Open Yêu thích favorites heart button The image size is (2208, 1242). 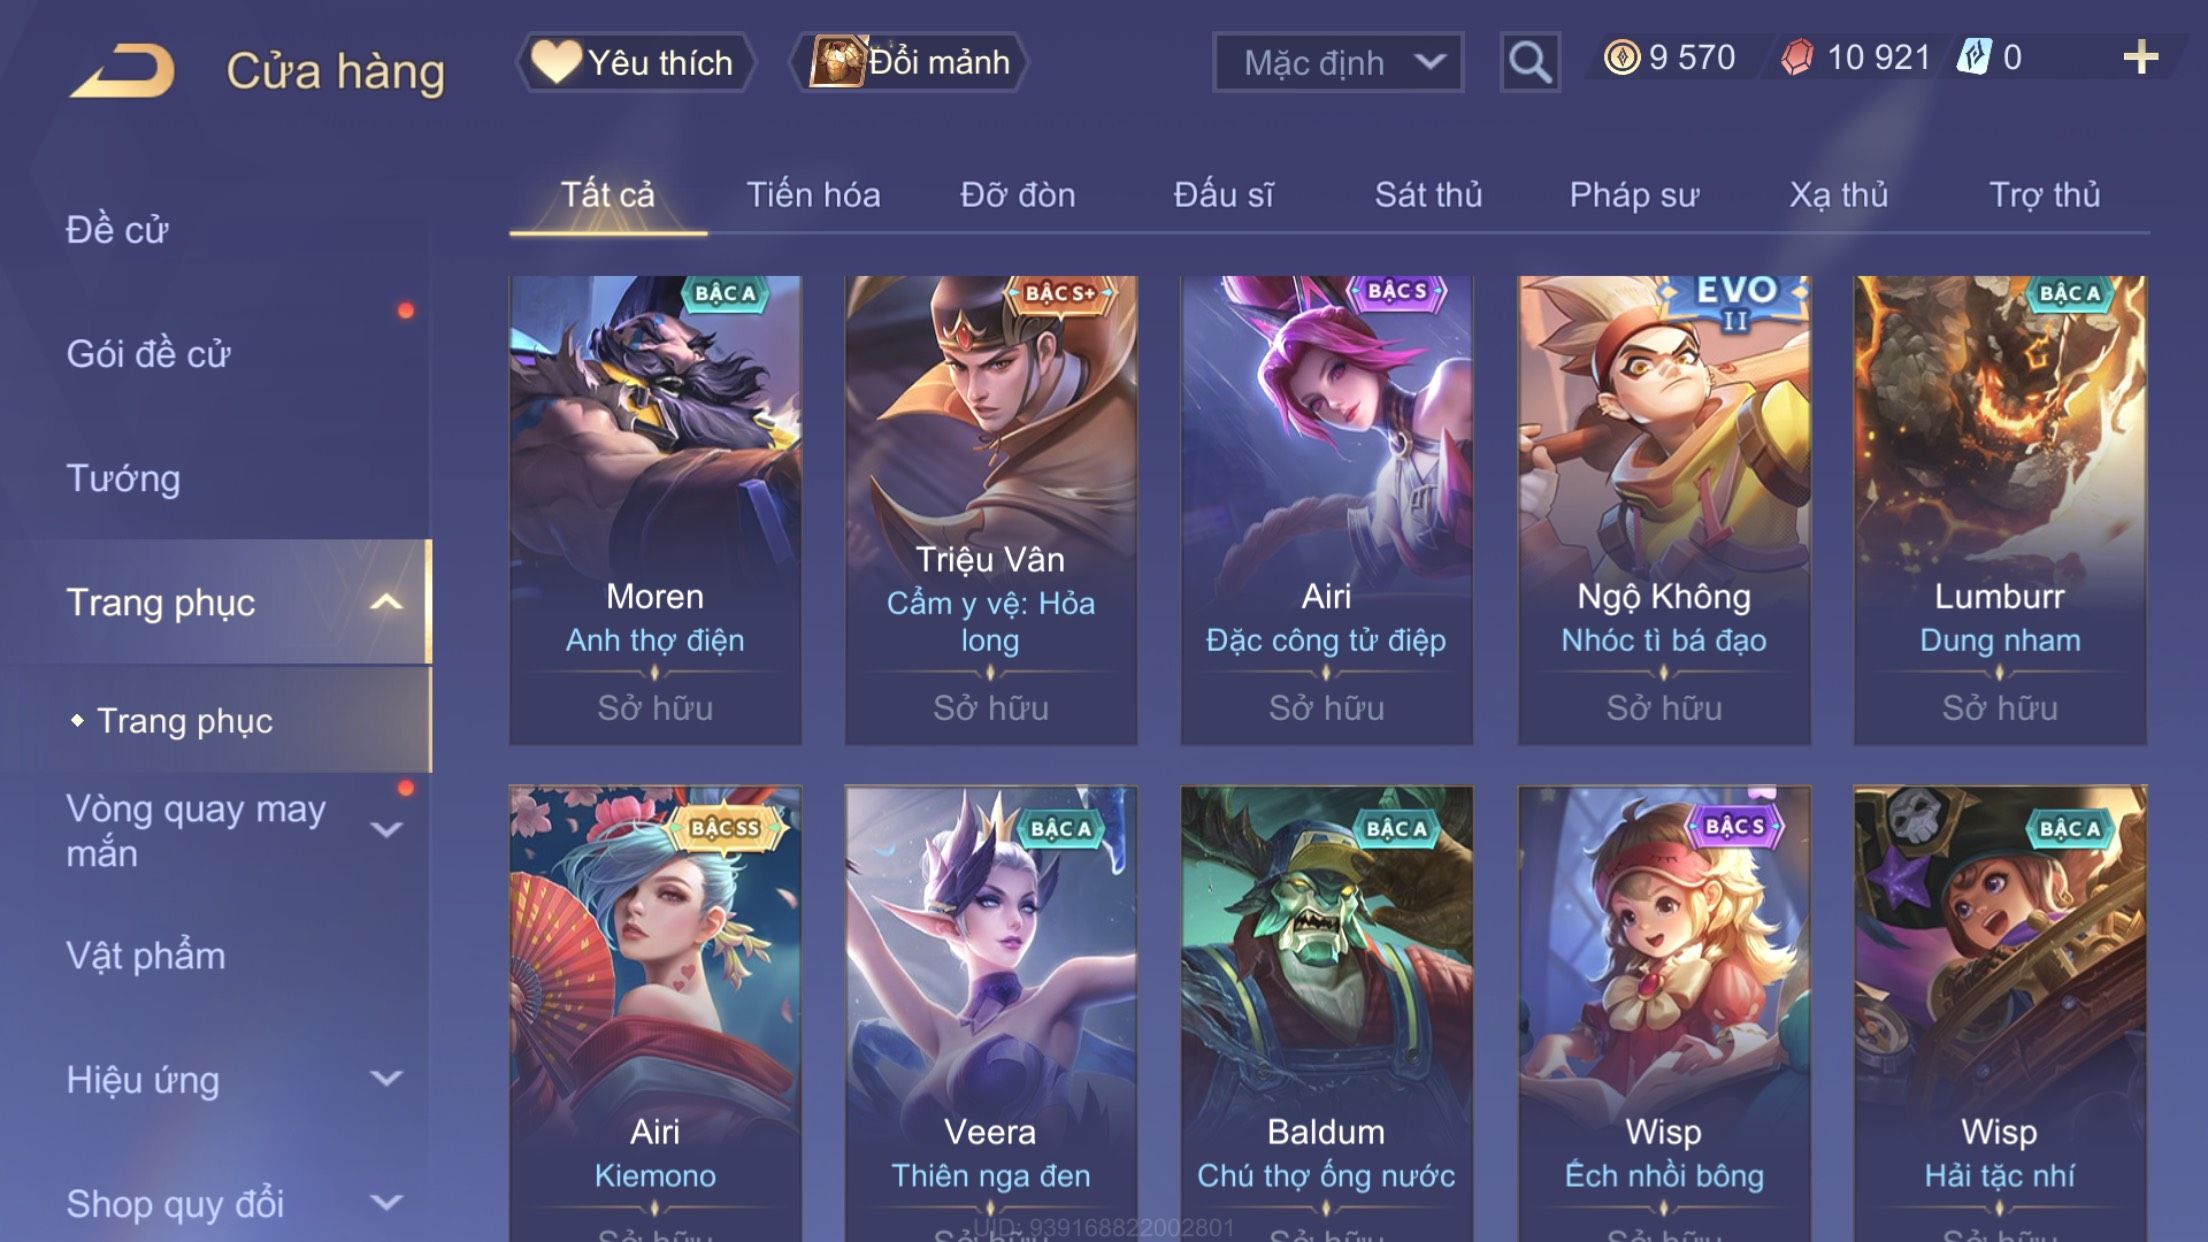tap(634, 62)
